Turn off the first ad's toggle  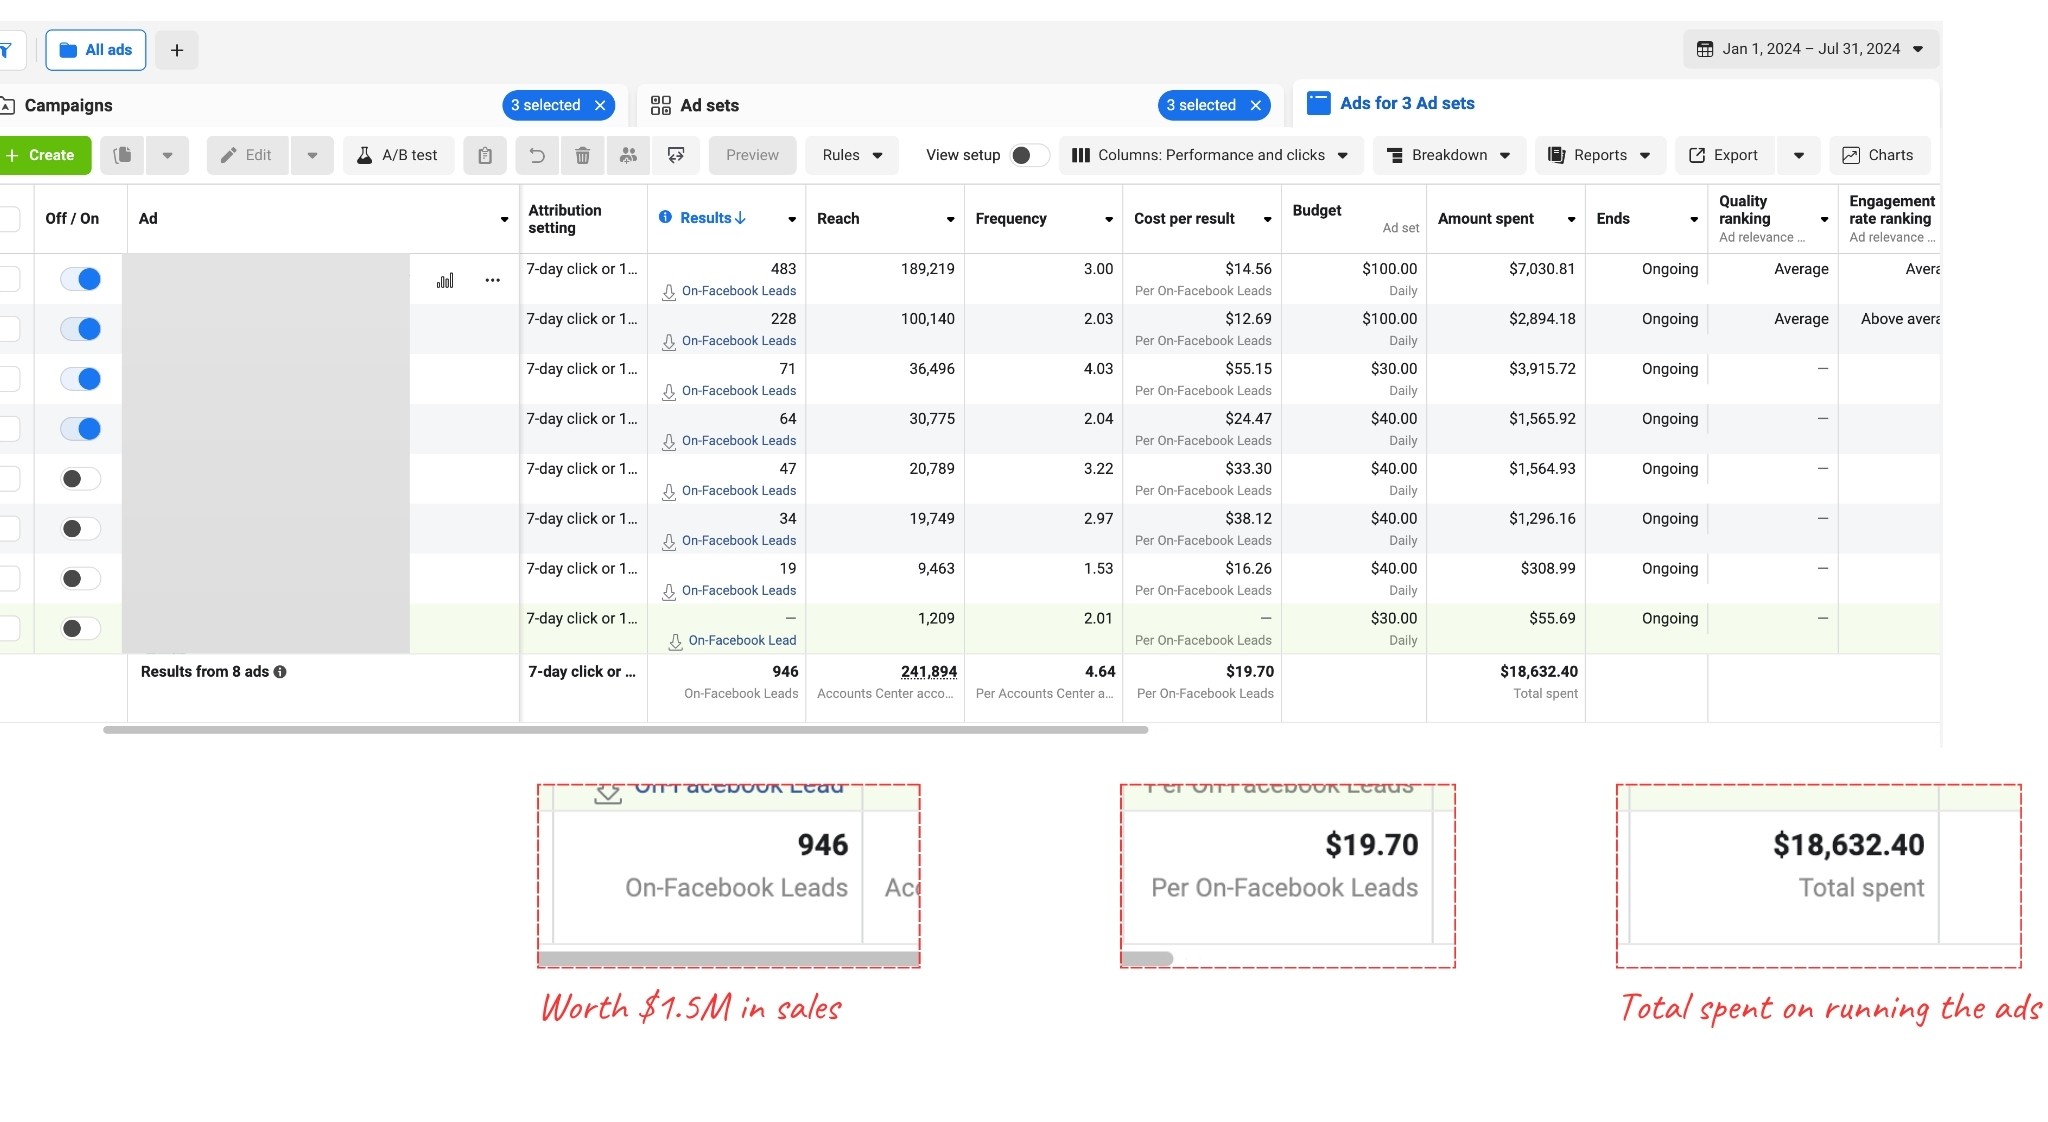tap(80, 279)
